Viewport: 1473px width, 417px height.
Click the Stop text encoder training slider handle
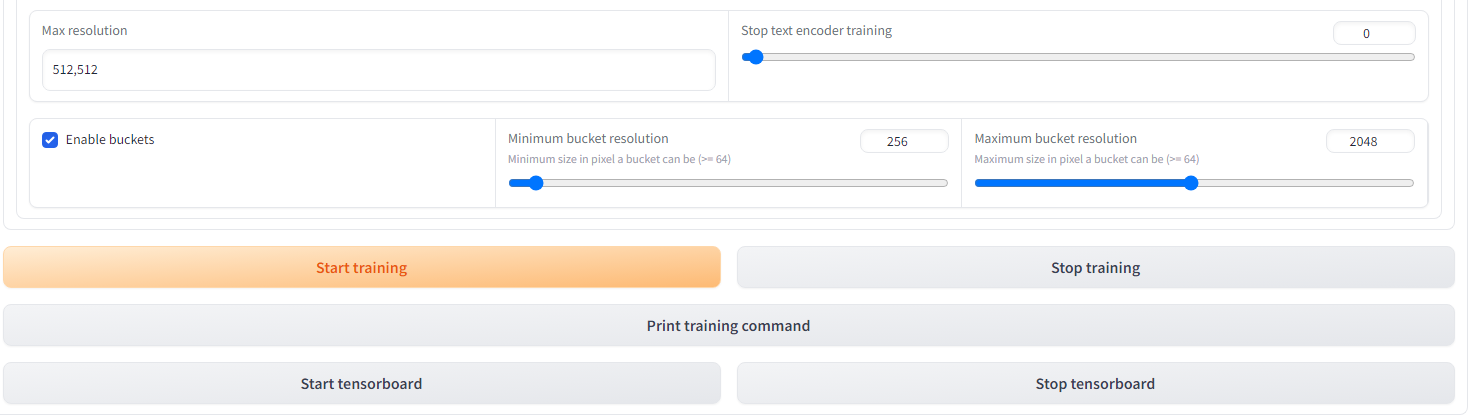coord(756,57)
